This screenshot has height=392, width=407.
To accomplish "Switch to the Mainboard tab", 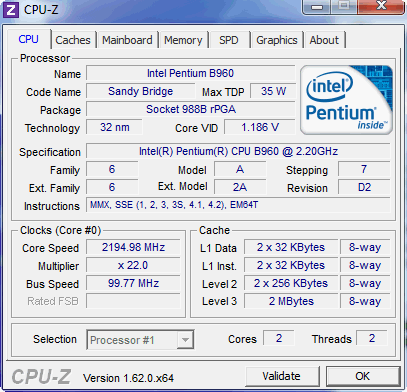I will pyautogui.click(x=127, y=40).
